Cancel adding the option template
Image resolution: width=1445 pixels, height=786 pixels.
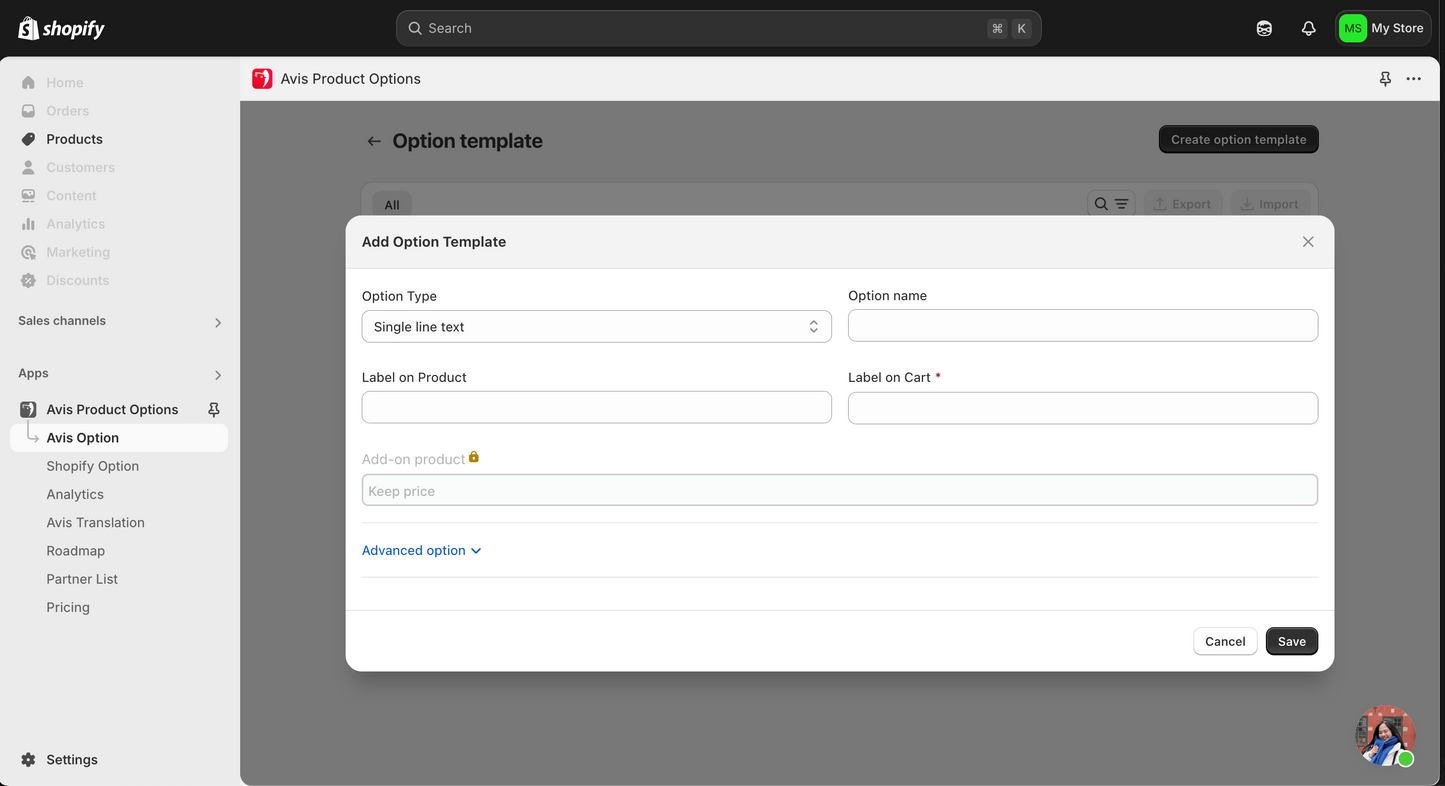[x=1225, y=642]
